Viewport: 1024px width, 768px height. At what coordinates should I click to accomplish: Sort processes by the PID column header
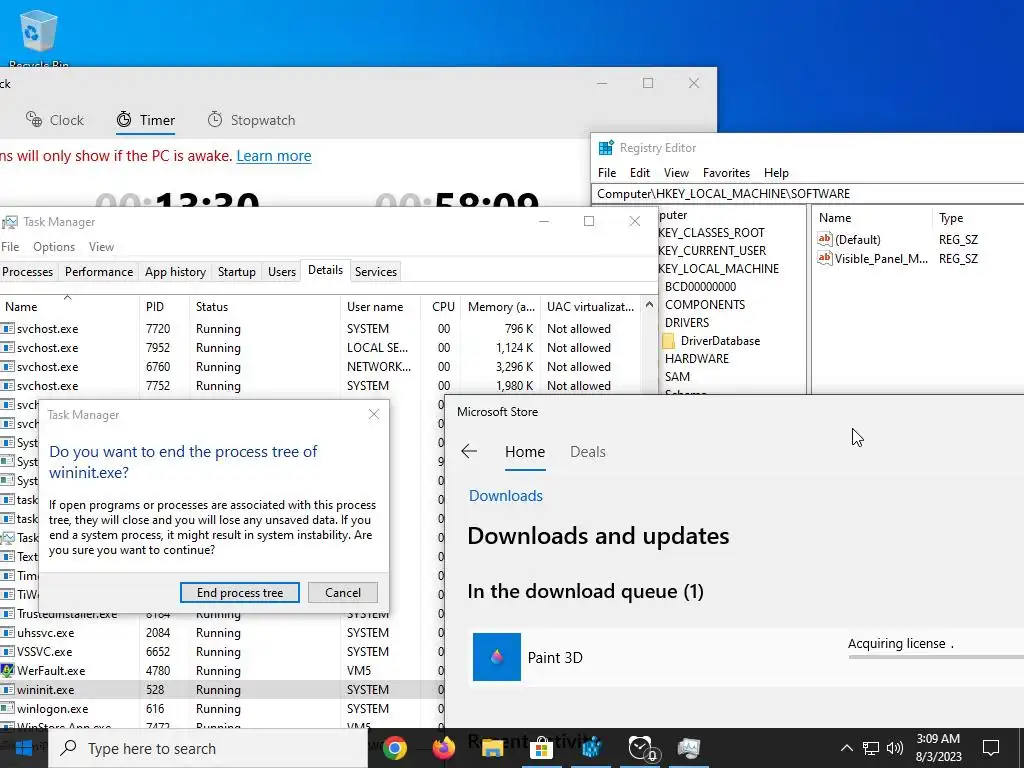164,306
